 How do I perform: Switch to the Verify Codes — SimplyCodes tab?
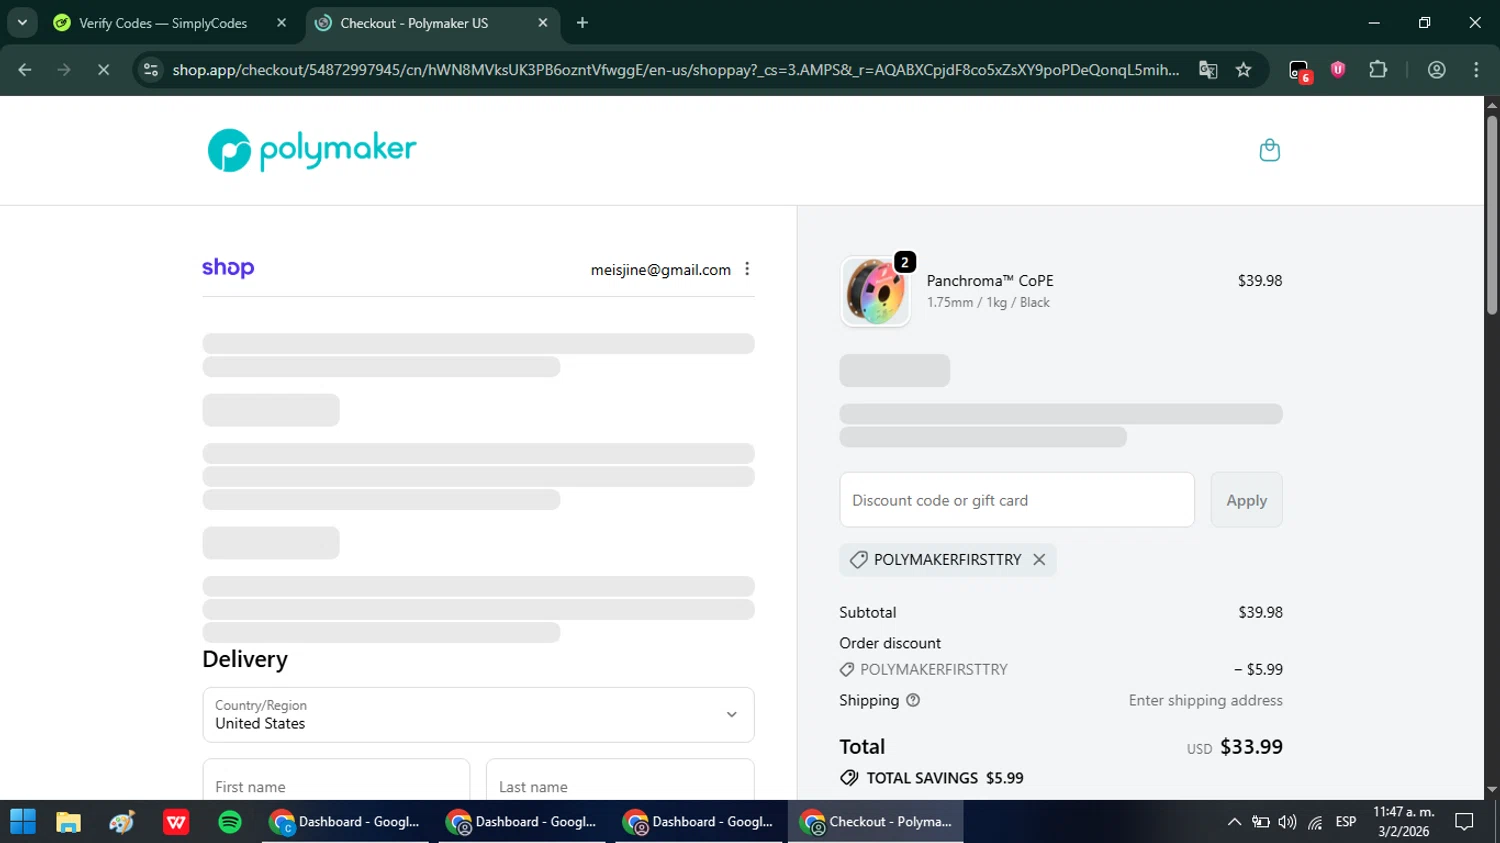tap(163, 23)
